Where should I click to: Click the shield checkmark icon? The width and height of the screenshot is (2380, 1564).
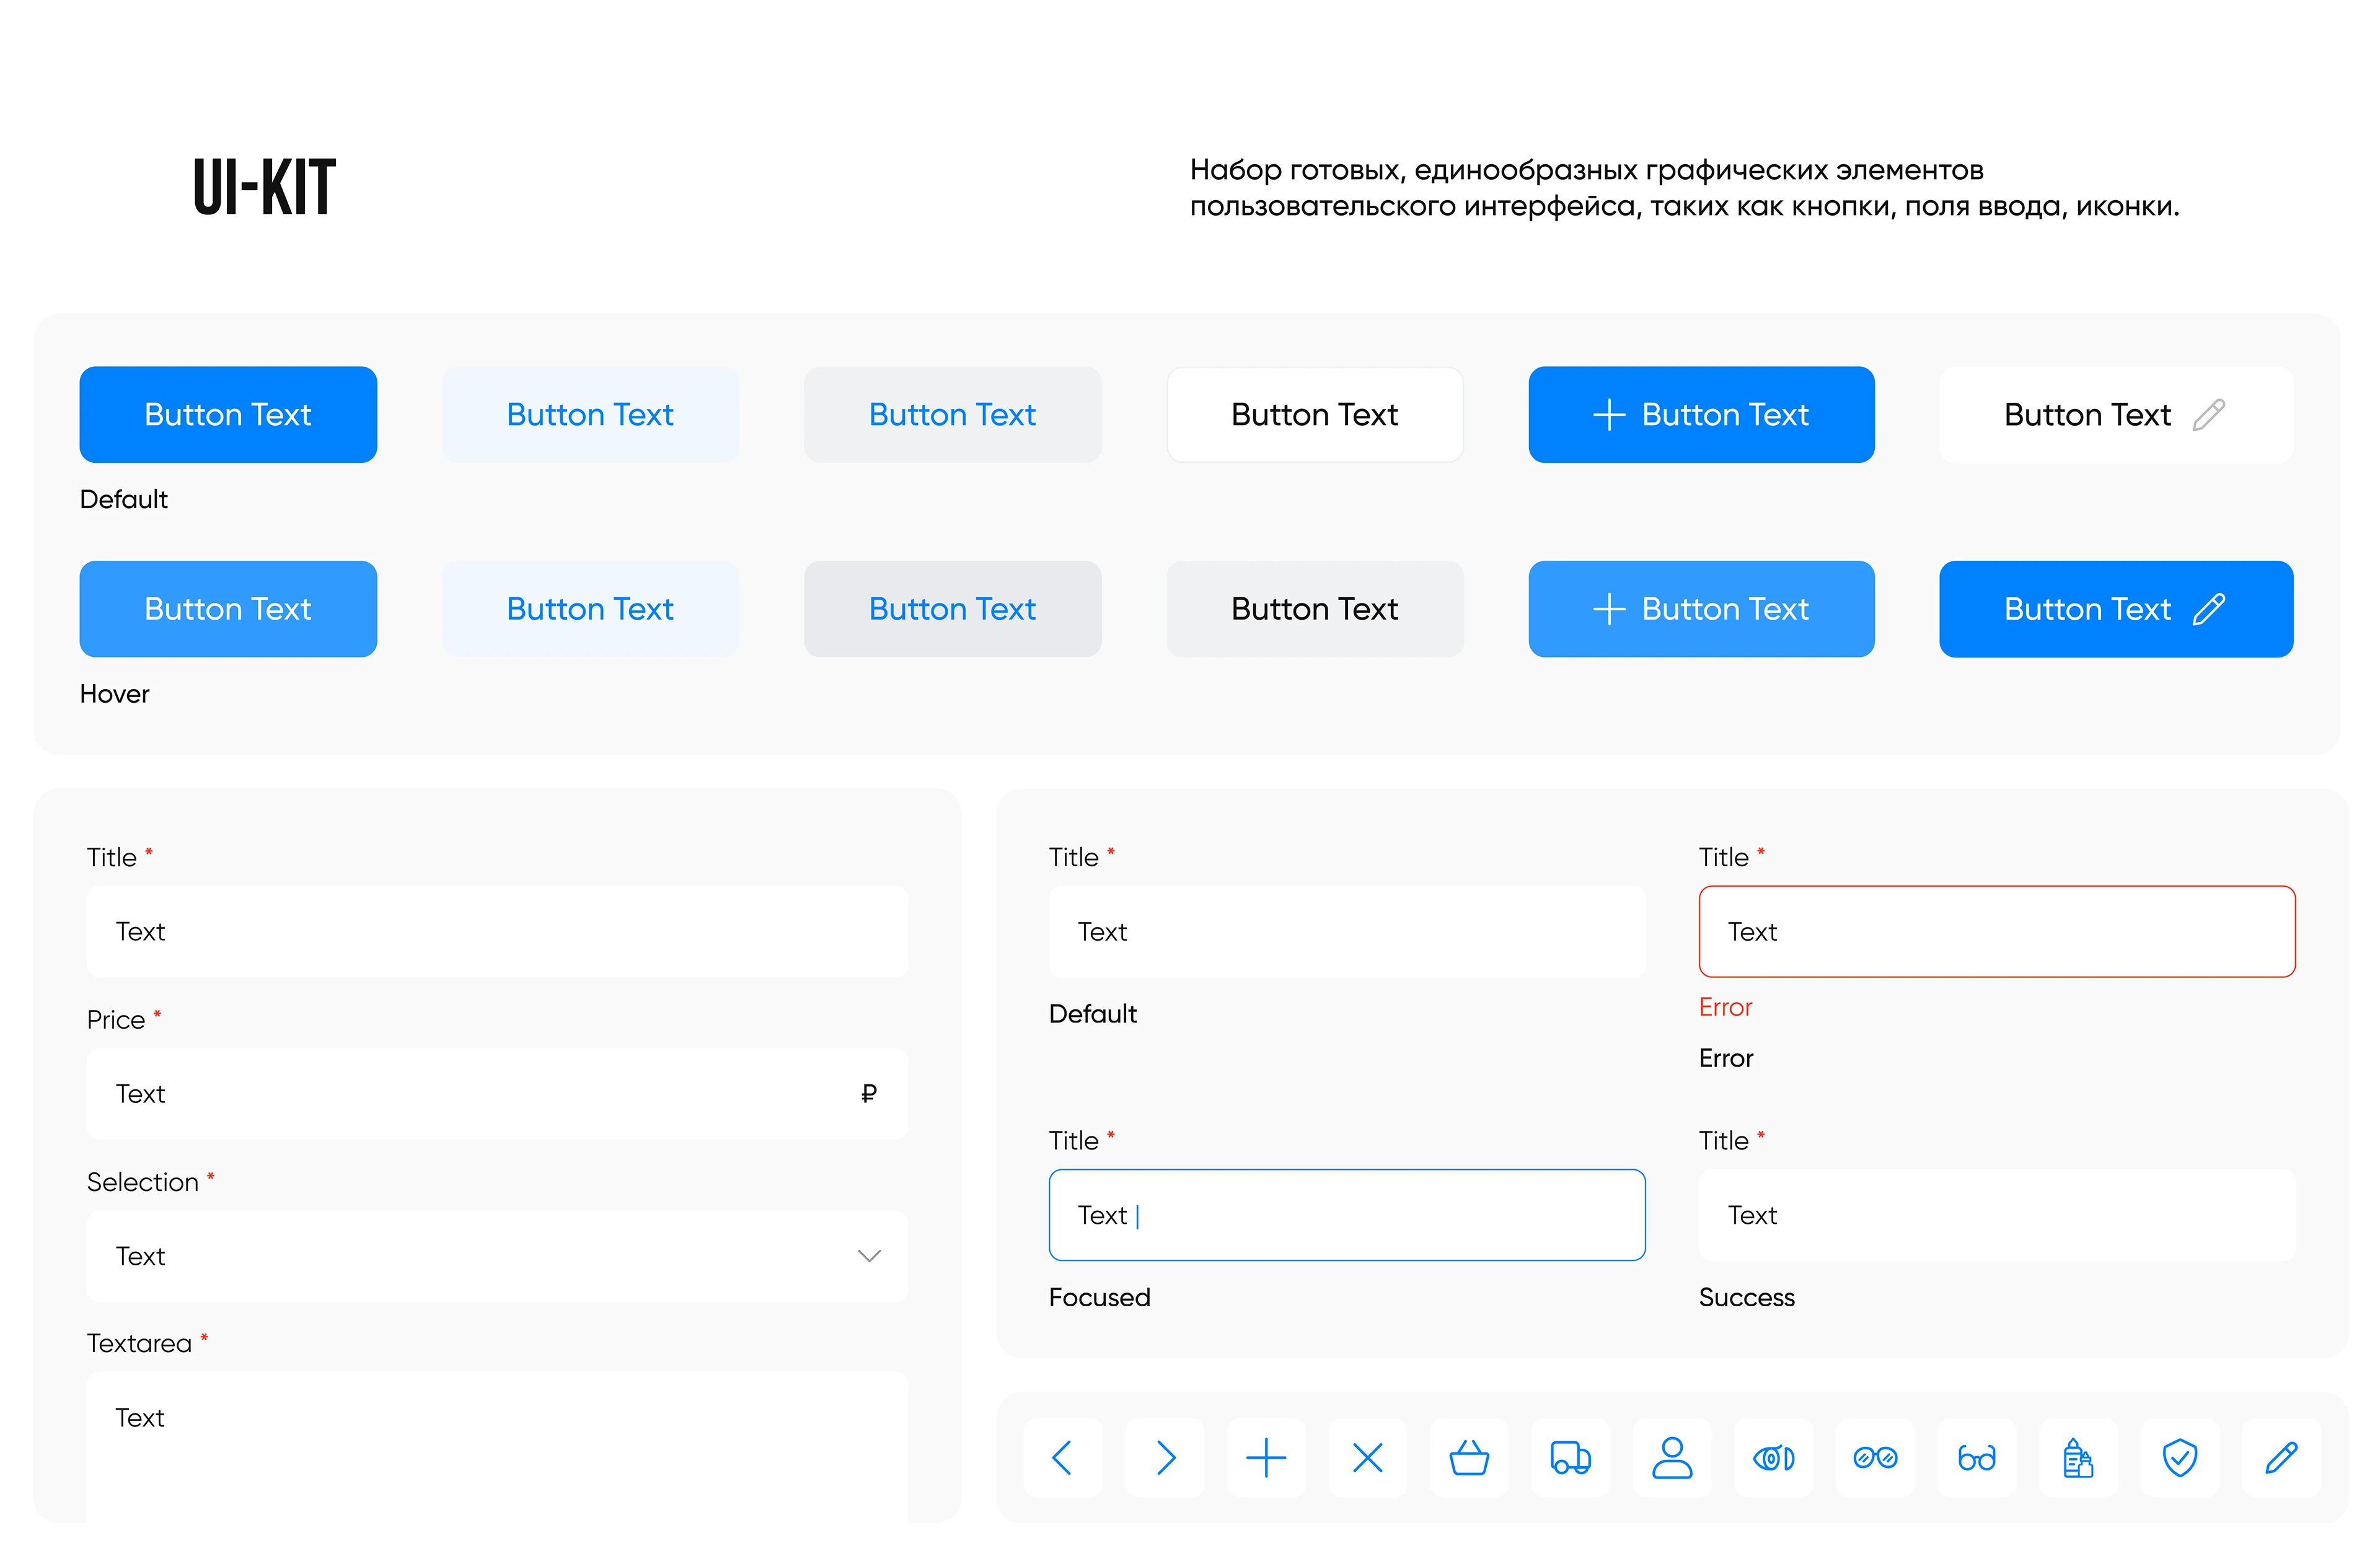tap(2179, 1458)
